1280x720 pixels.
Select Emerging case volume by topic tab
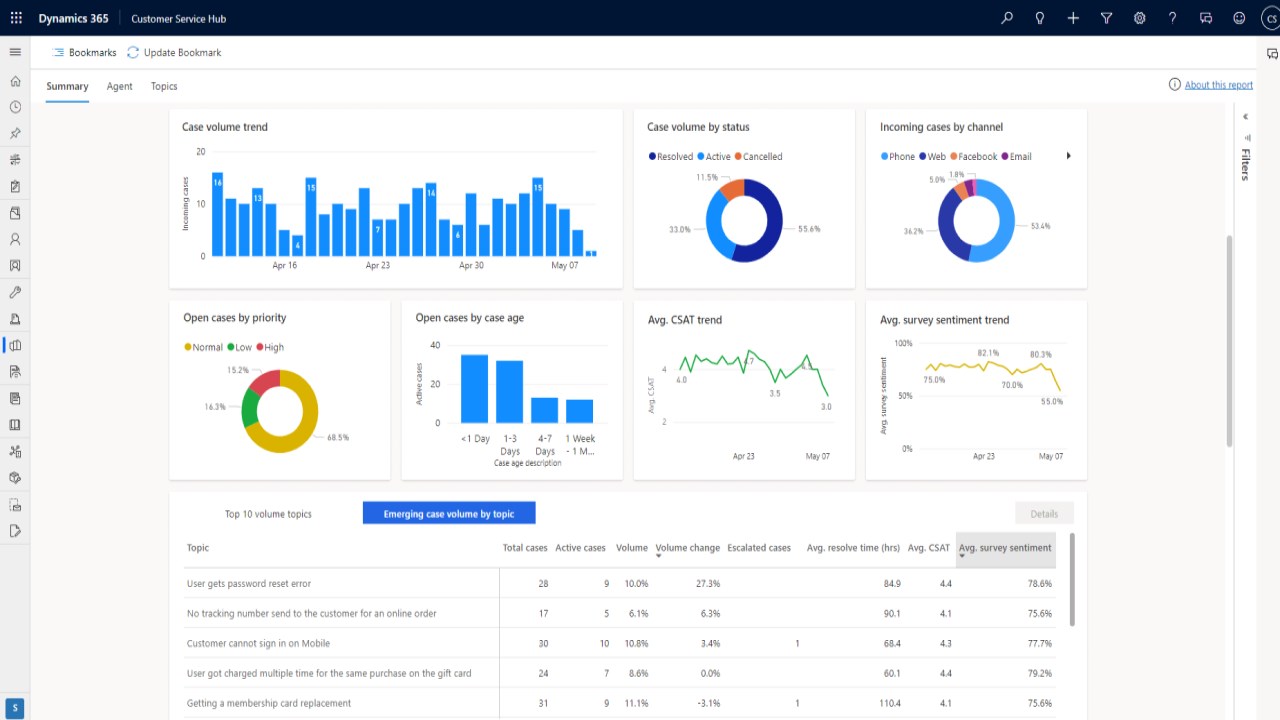[x=449, y=514]
